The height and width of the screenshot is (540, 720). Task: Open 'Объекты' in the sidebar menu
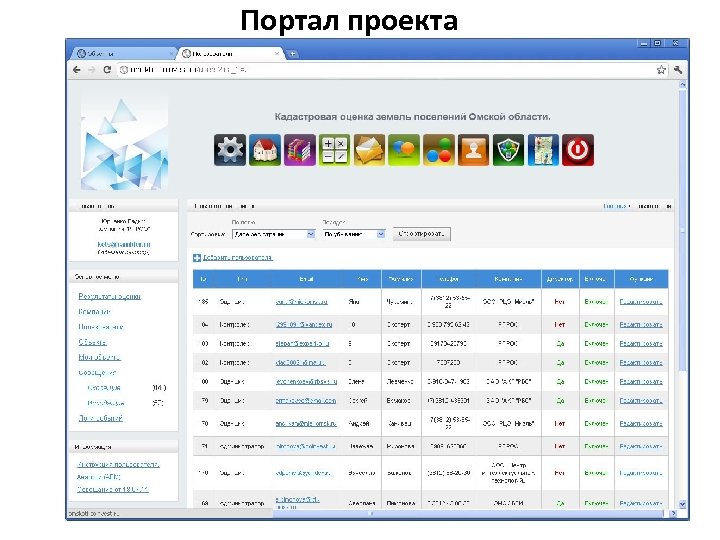pos(92,342)
